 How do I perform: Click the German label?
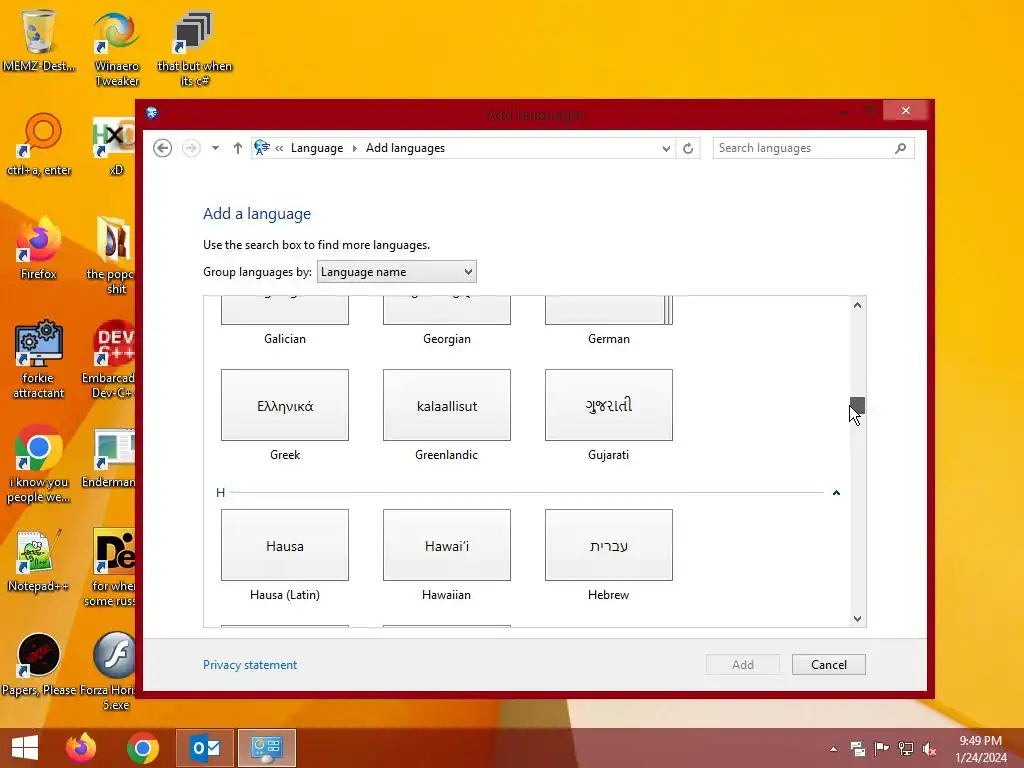click(609, 339)
